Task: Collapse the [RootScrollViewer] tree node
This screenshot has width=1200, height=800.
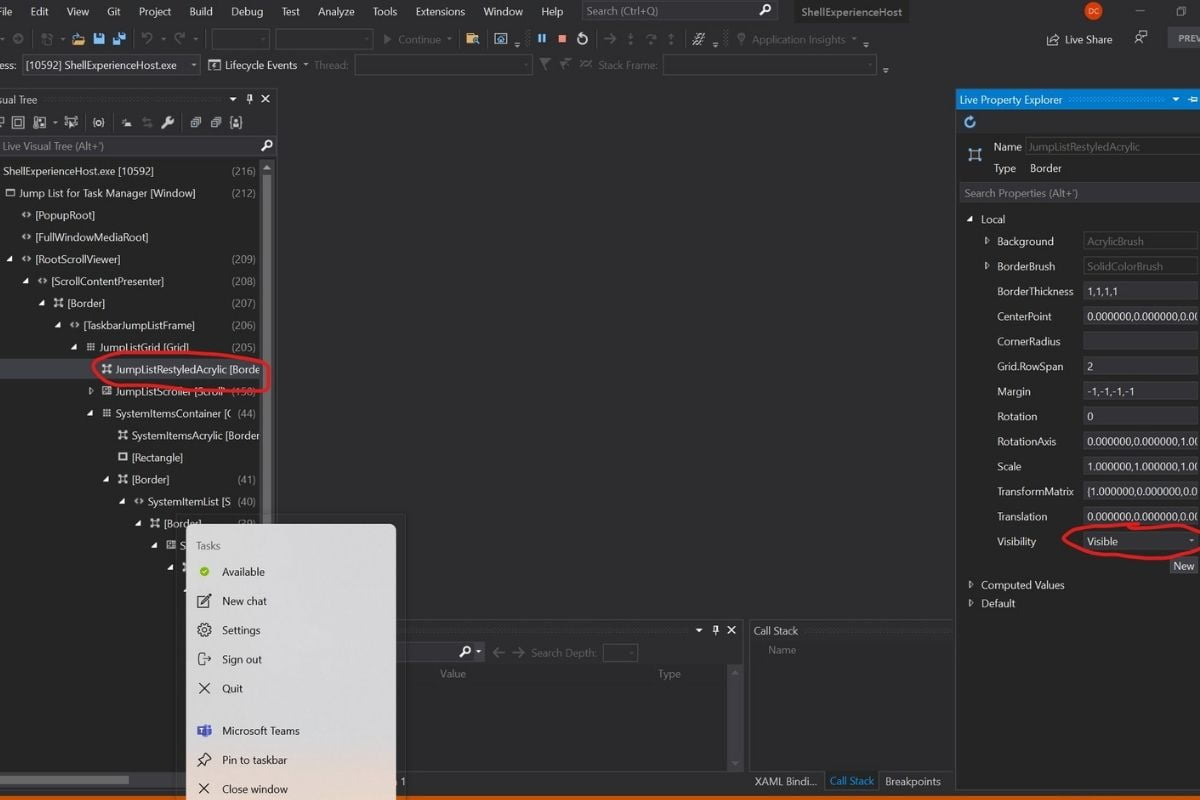Action: click(10, 259)
